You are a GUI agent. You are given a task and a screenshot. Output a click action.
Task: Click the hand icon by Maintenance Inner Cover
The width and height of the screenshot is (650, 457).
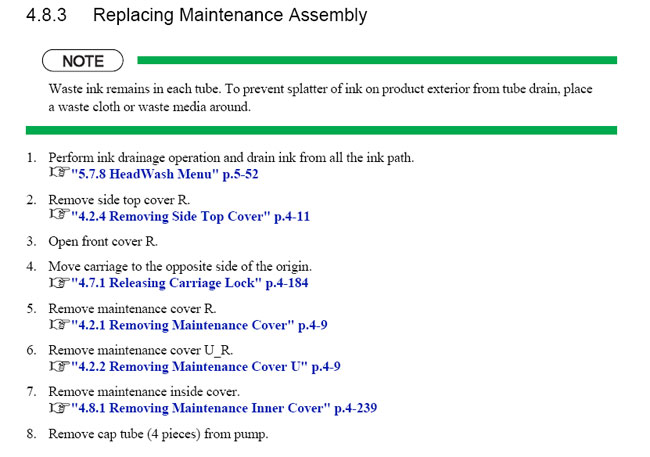tap(59, 407)
